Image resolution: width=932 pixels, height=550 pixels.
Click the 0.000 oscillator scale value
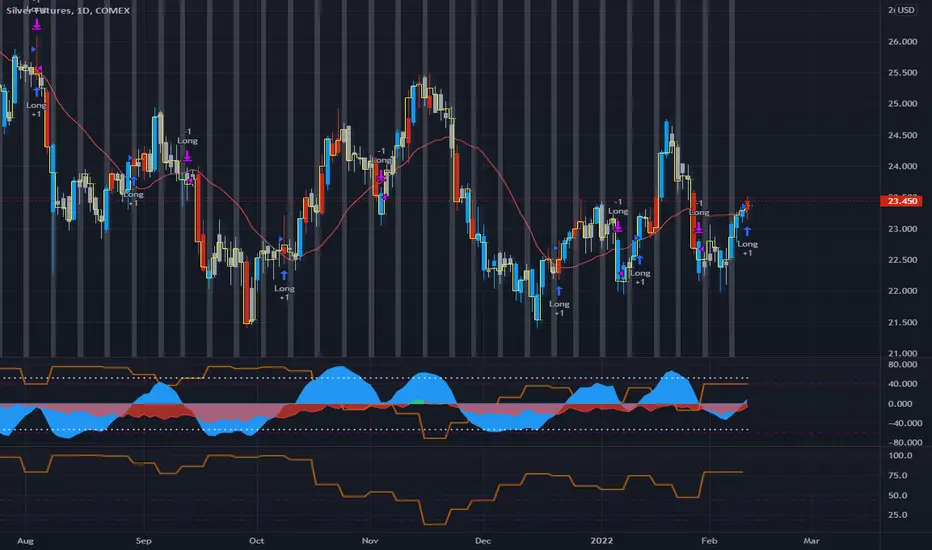(x=900, y=403)
